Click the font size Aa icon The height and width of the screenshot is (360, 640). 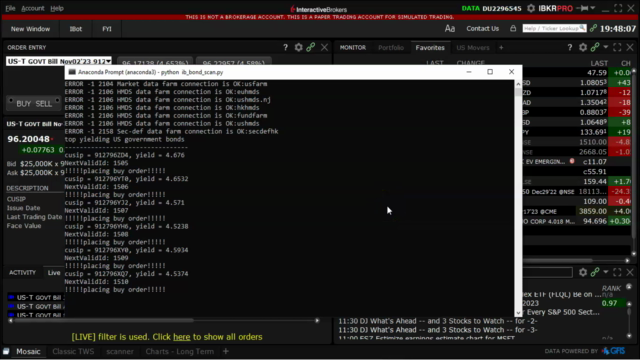click(450, 29)
